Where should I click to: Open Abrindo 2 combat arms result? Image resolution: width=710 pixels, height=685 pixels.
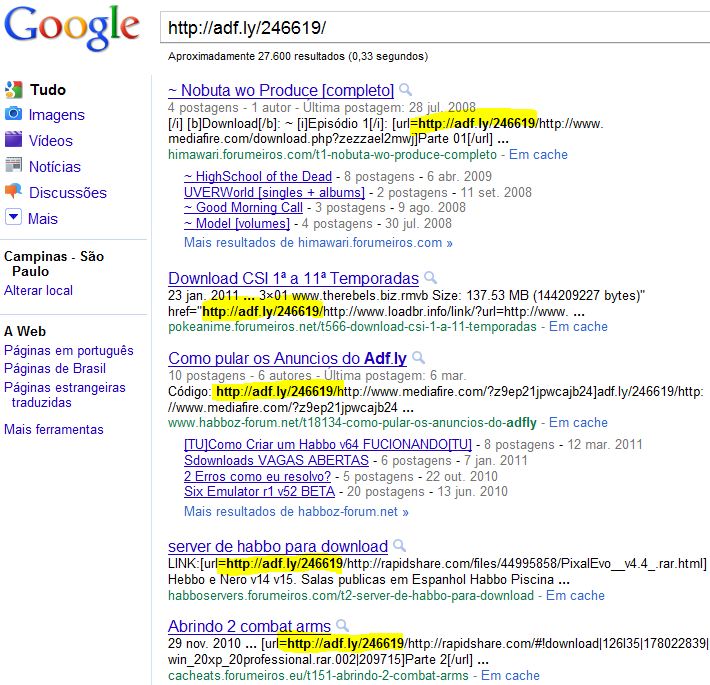(x=249, y=627)
